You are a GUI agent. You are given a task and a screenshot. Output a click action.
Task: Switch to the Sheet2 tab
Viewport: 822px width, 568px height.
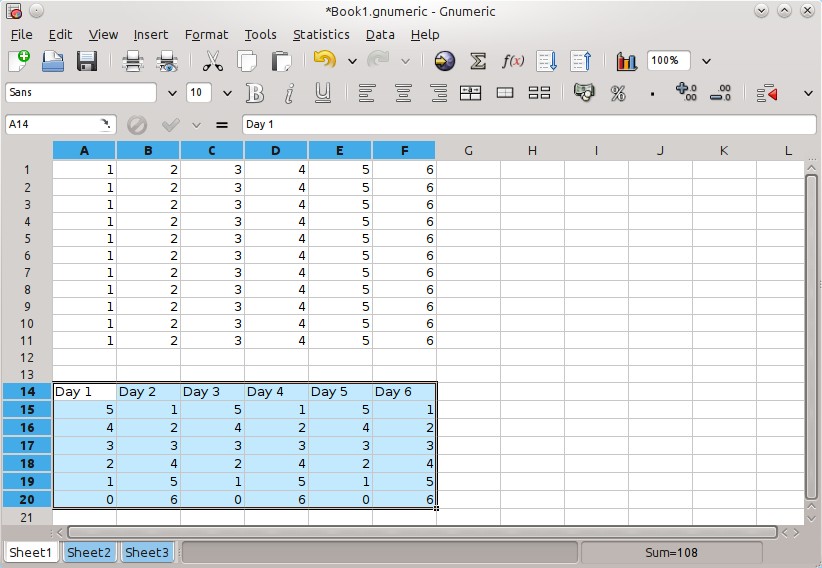(x=89, y=552)
